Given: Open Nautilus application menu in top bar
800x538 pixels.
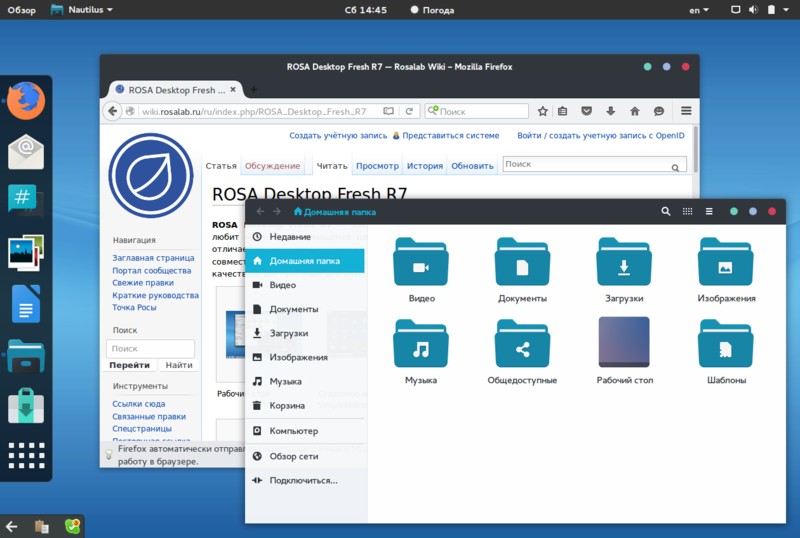Looking at the screenshot, I should [x=82, y=10].
